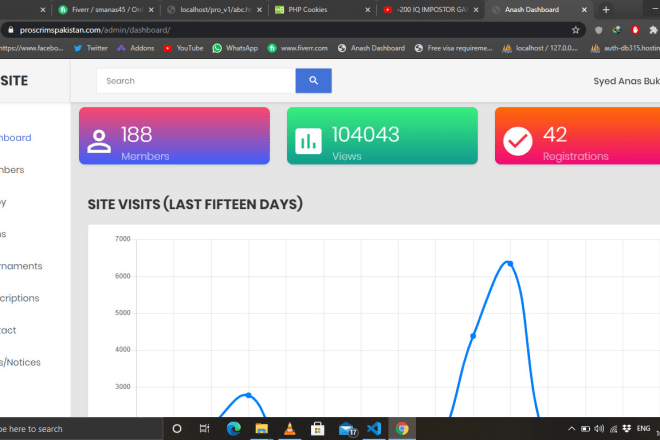Screen dimensions: 660x440
Task: Click the Syed Anas username in header
Action: (x=626, y=81)
